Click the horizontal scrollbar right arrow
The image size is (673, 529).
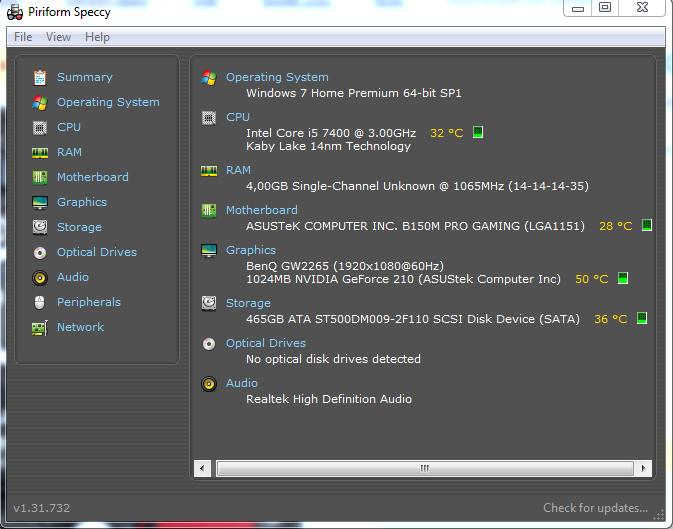point(643,468)
